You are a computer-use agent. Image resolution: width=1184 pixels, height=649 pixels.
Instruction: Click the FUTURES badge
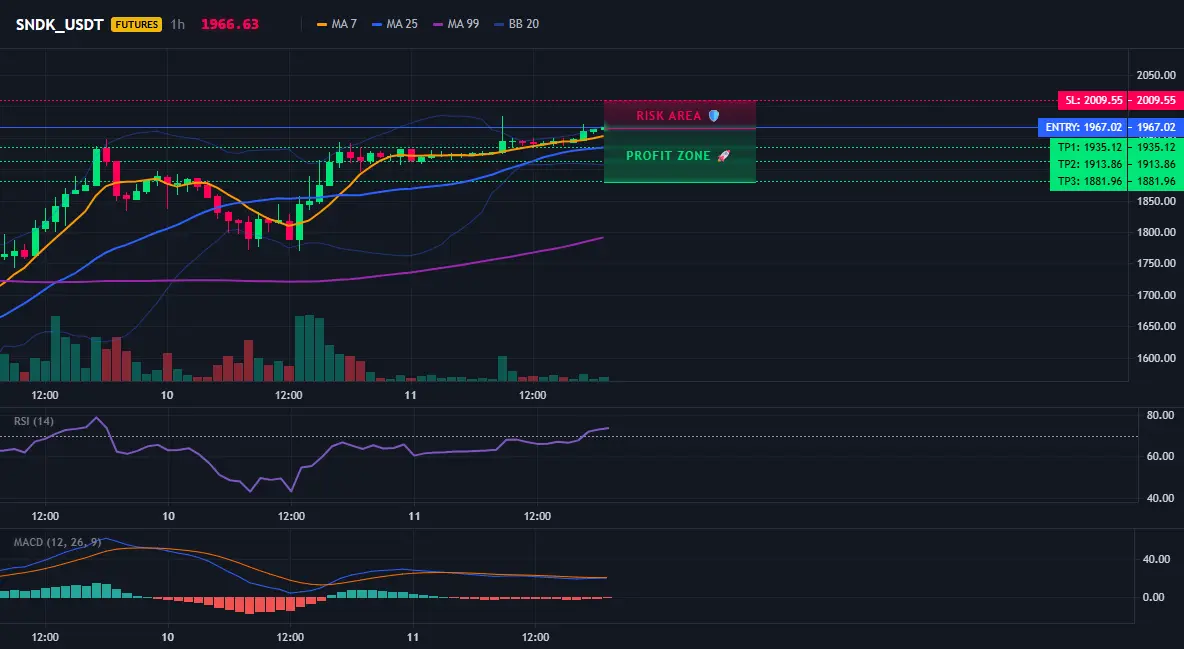[137, 24]
